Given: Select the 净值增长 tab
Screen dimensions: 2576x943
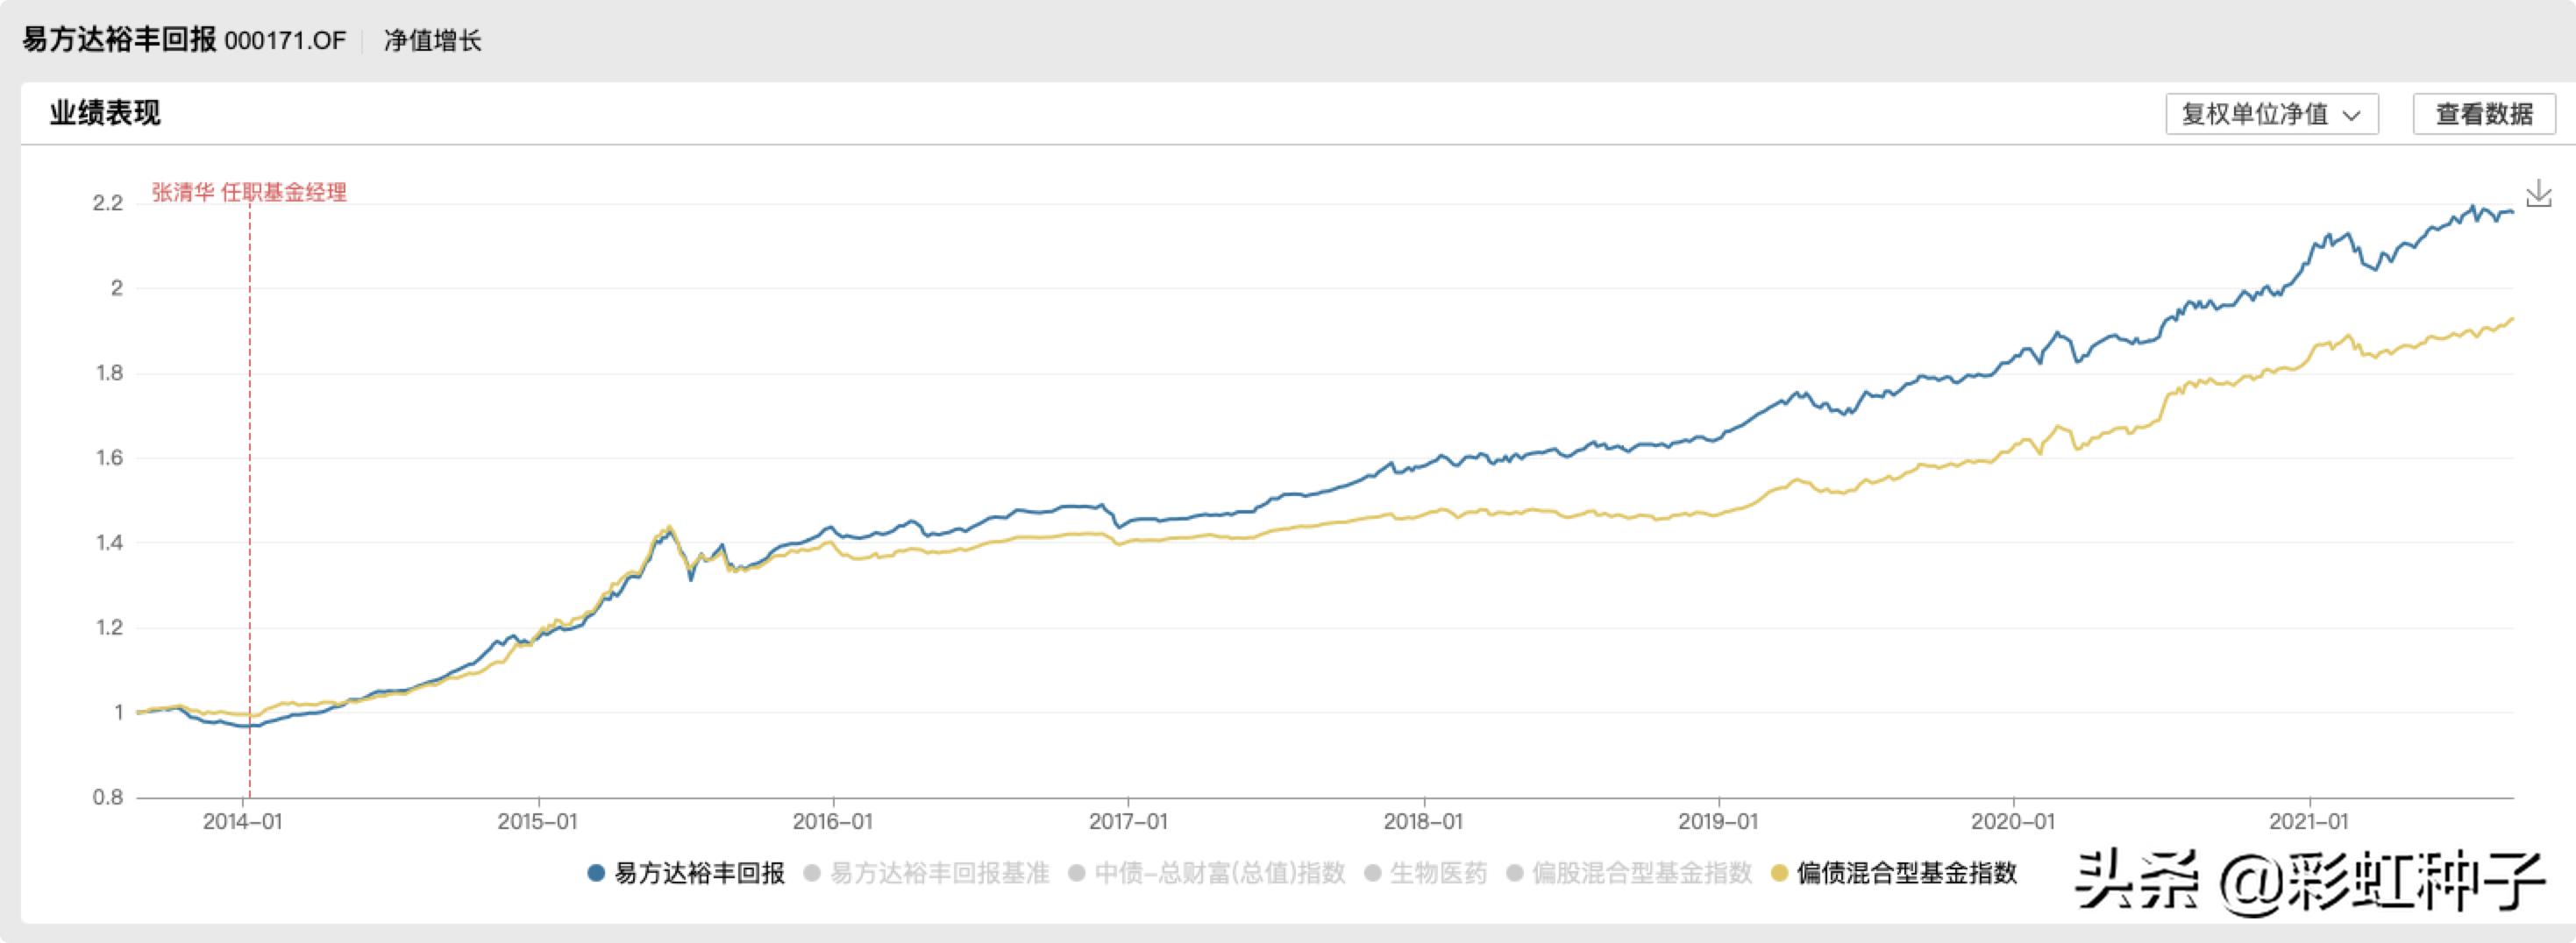Looking at the screenshot, I should [x=432, y=41].
